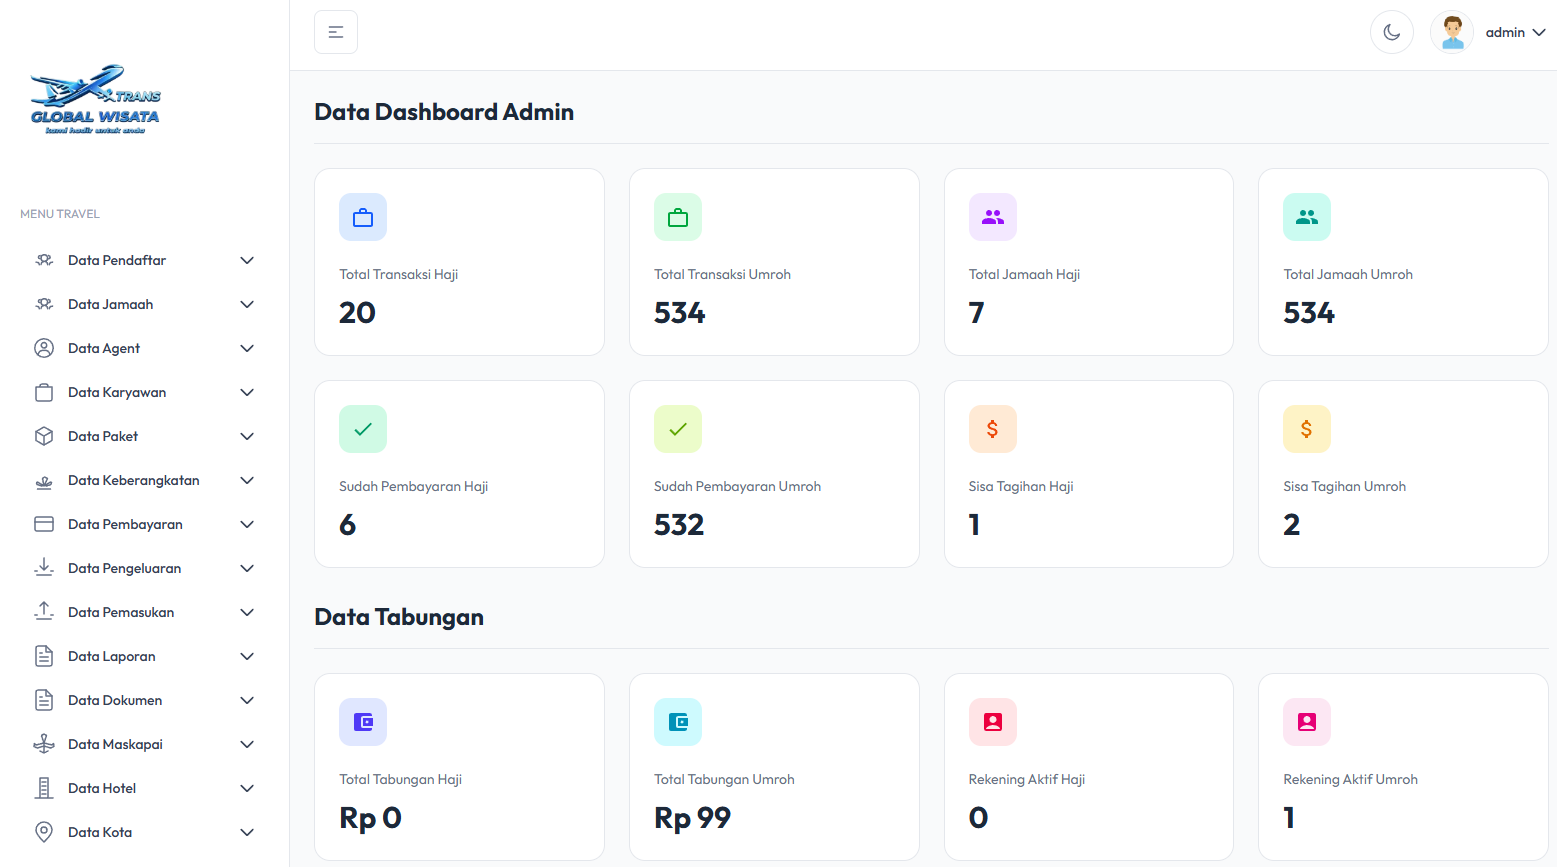
Task: Click the Total Transaksi Haji briefcase icon
Action: pos(363,217)
